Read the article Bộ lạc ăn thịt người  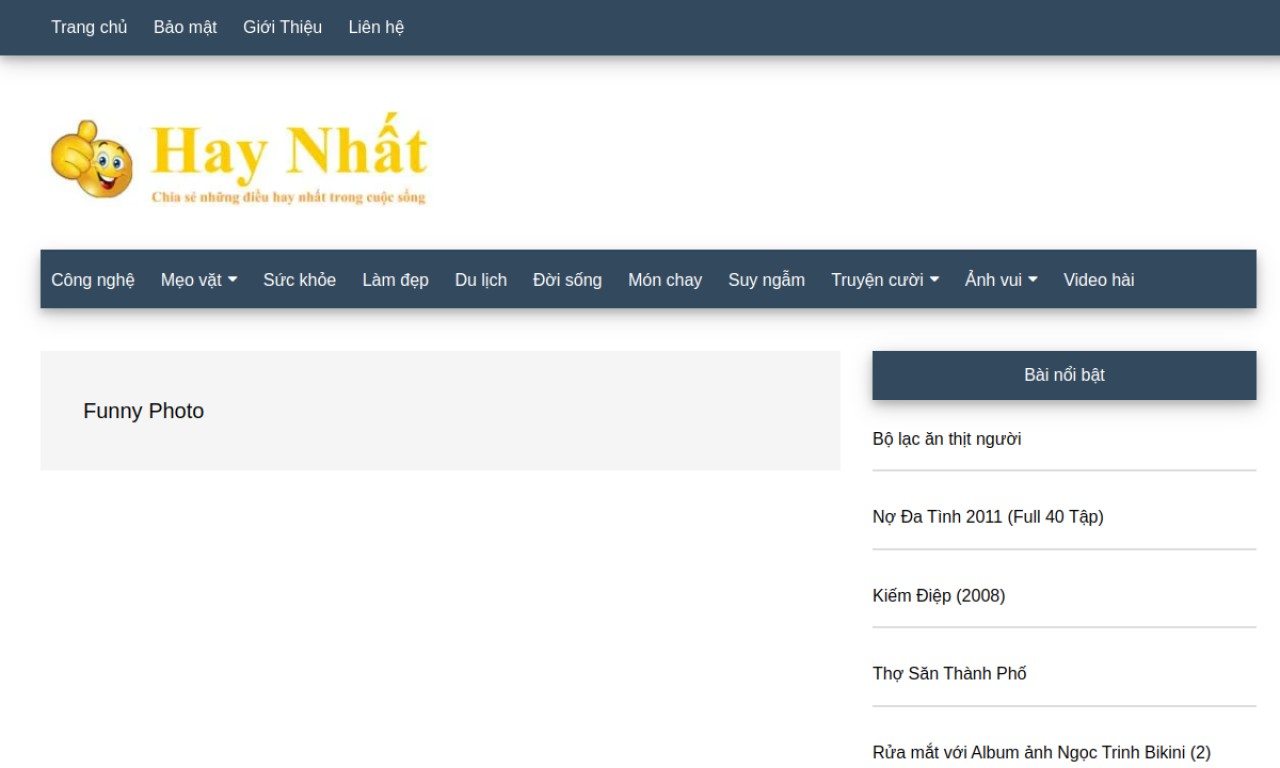pyautogui.click(x=947, y=439)
